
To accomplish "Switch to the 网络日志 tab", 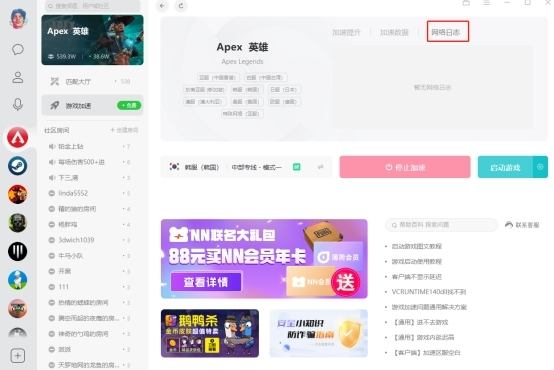I will click(446, 33).
